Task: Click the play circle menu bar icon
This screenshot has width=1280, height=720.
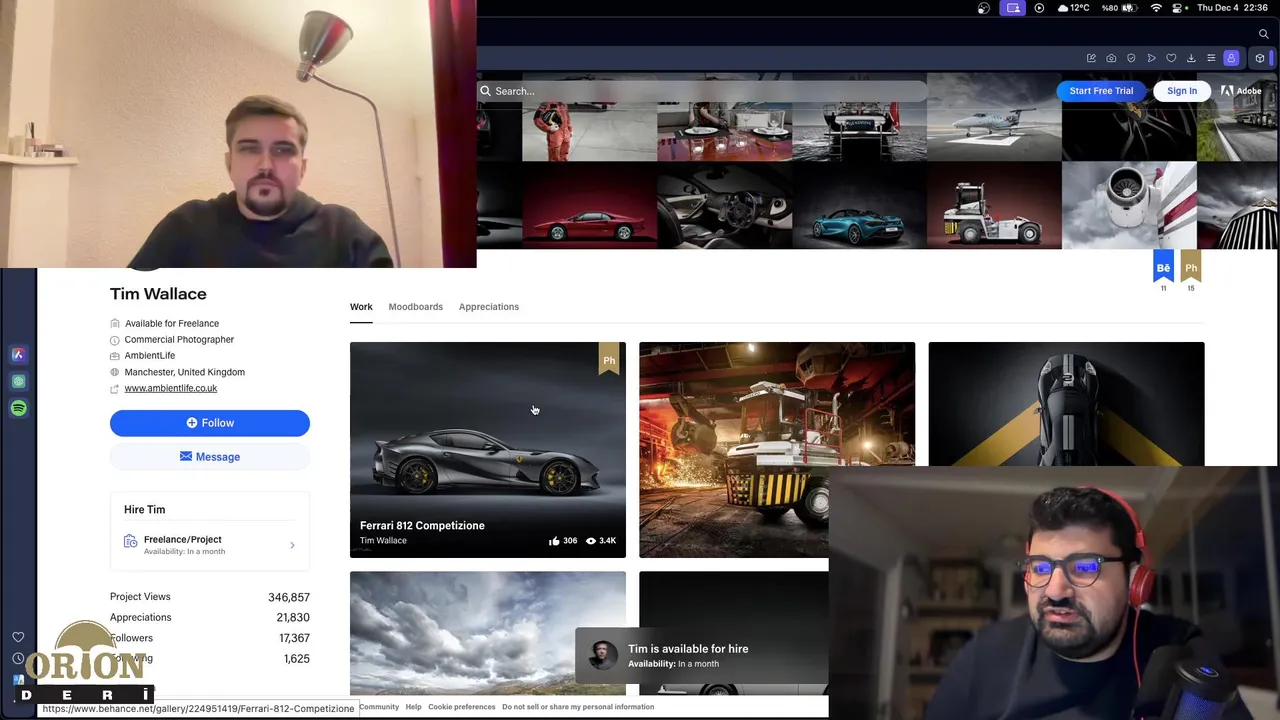Action: click(x=1039, y=8)
